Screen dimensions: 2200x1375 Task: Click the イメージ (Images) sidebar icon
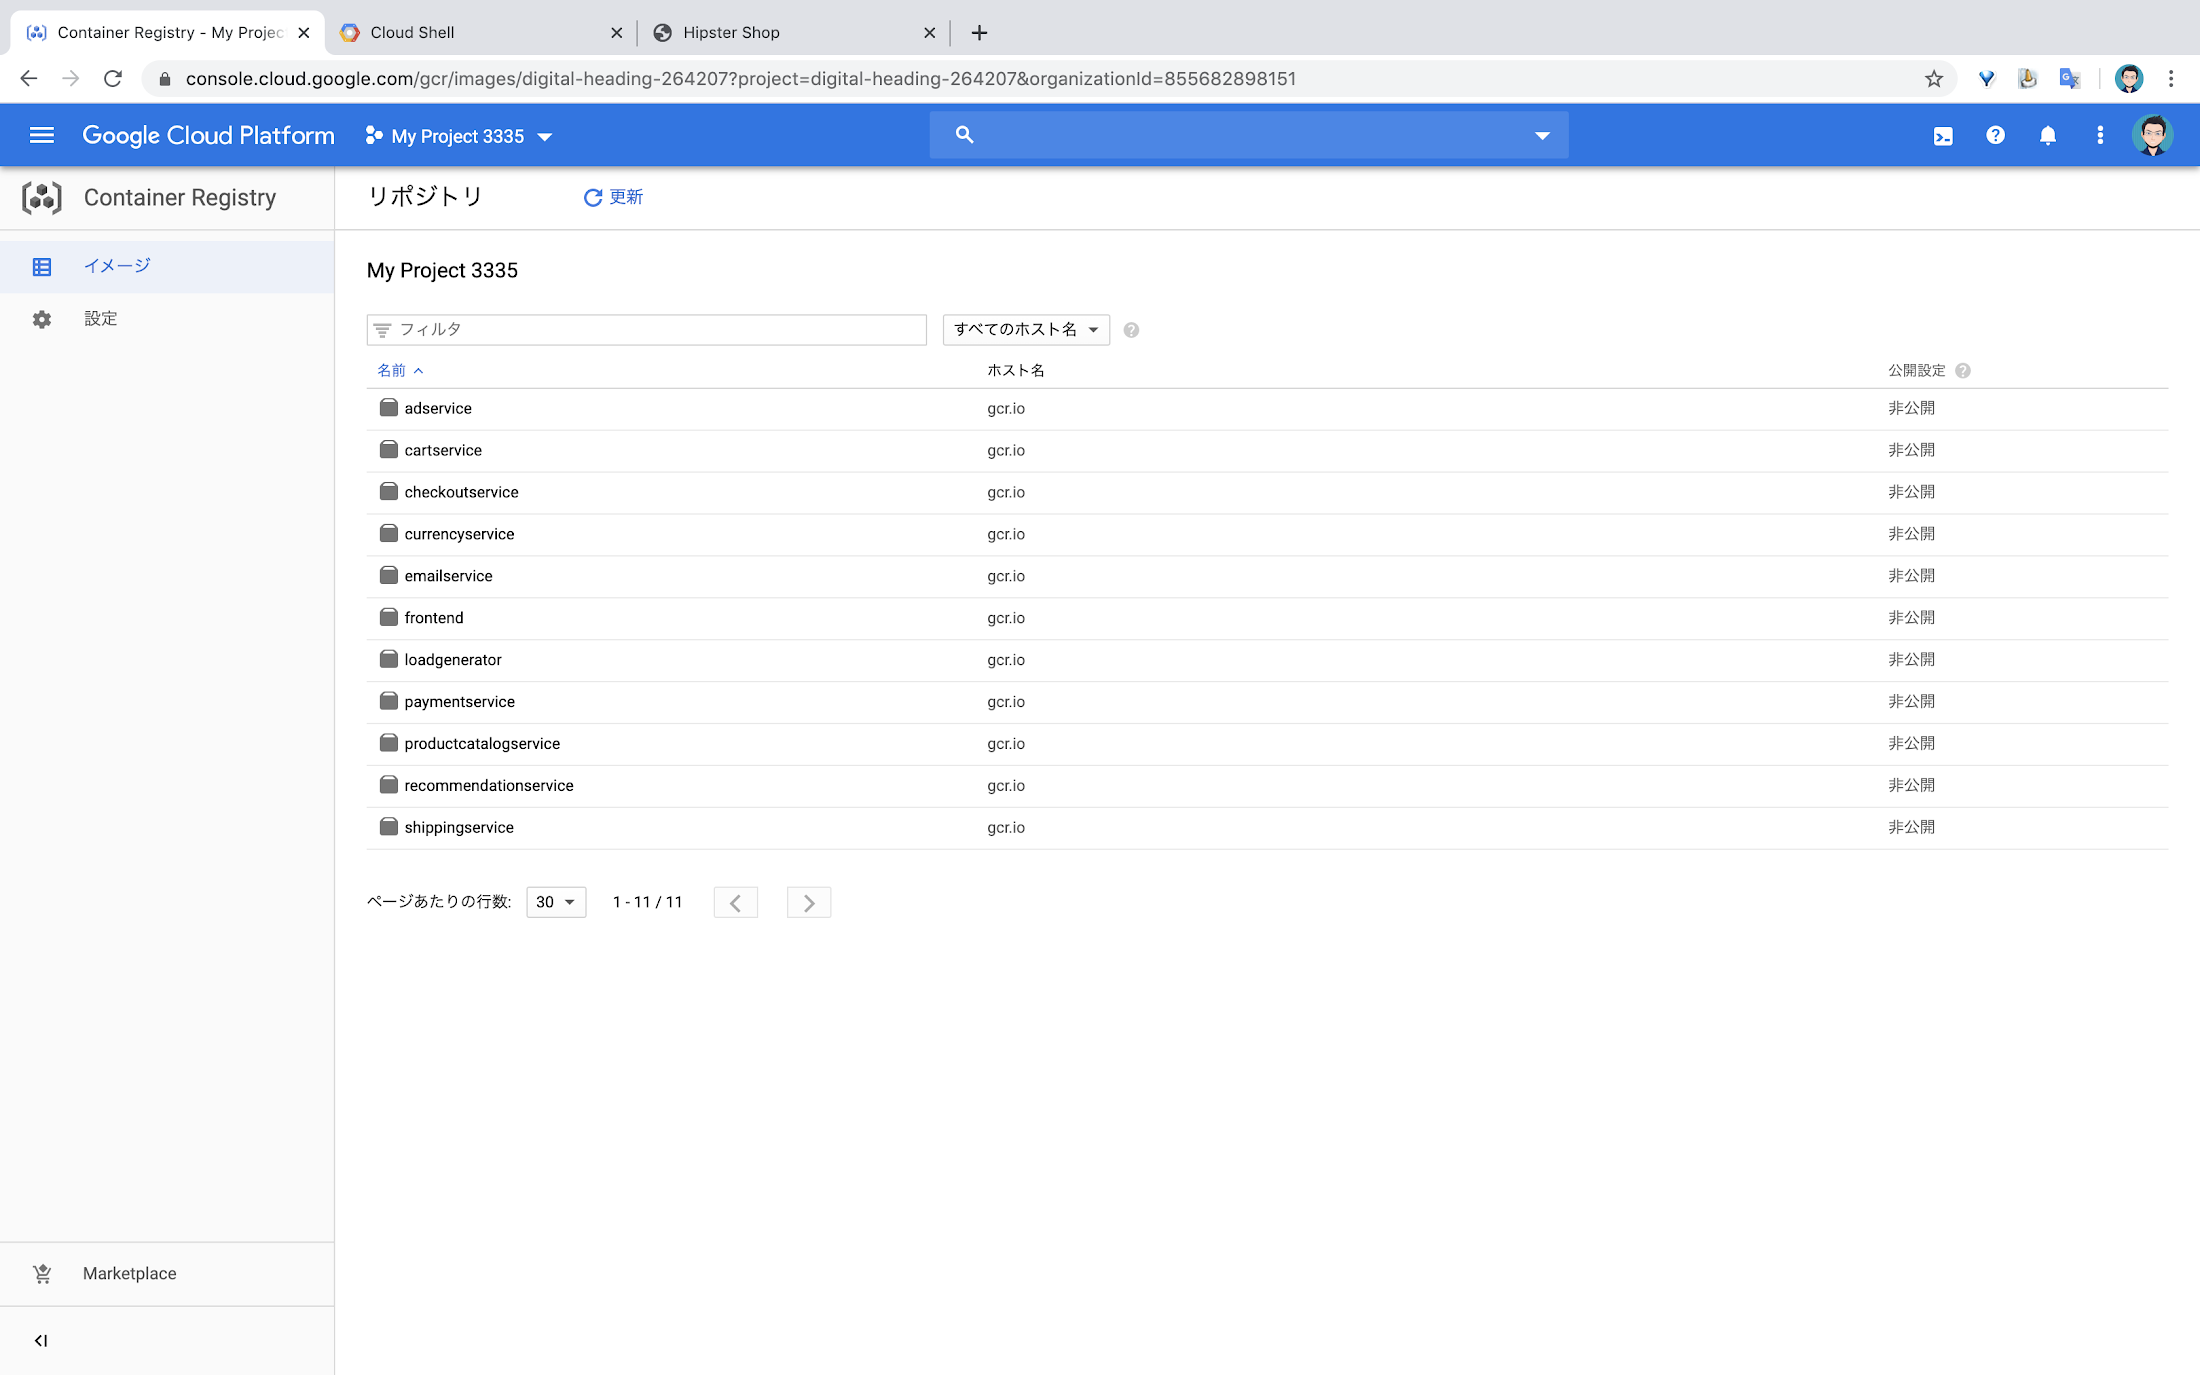41,265
